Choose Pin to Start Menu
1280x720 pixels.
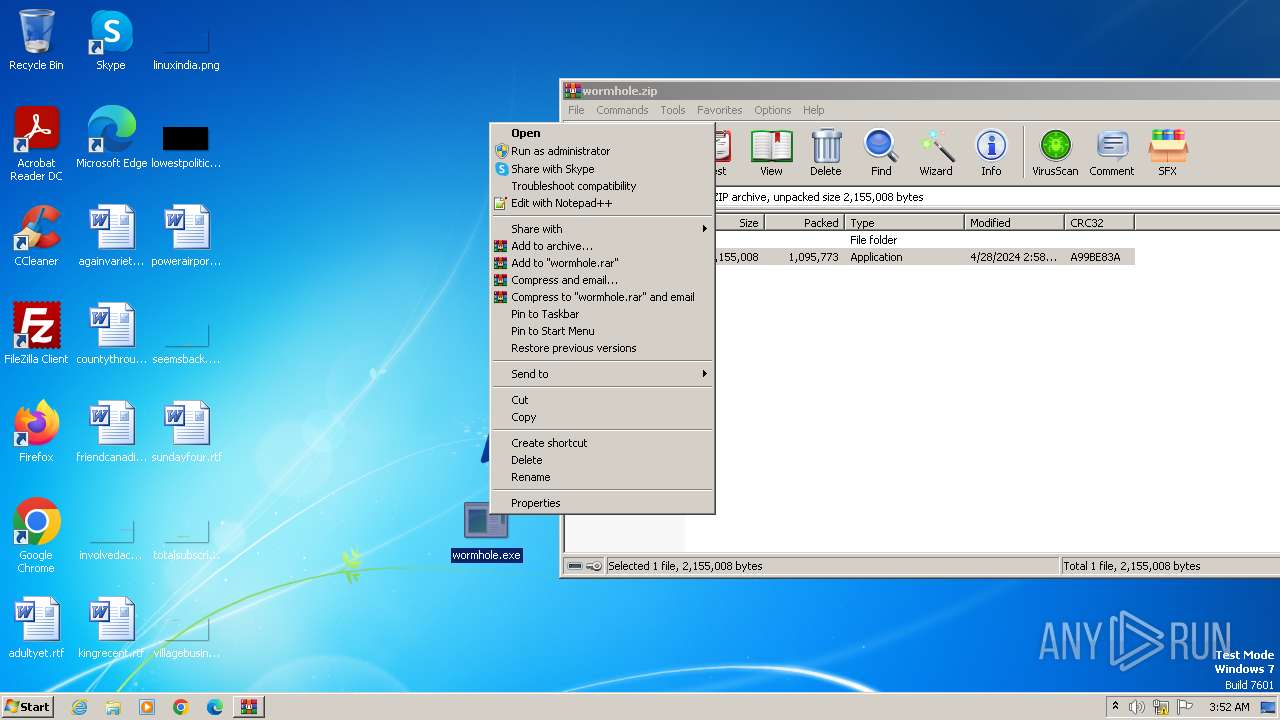point(602,331)
